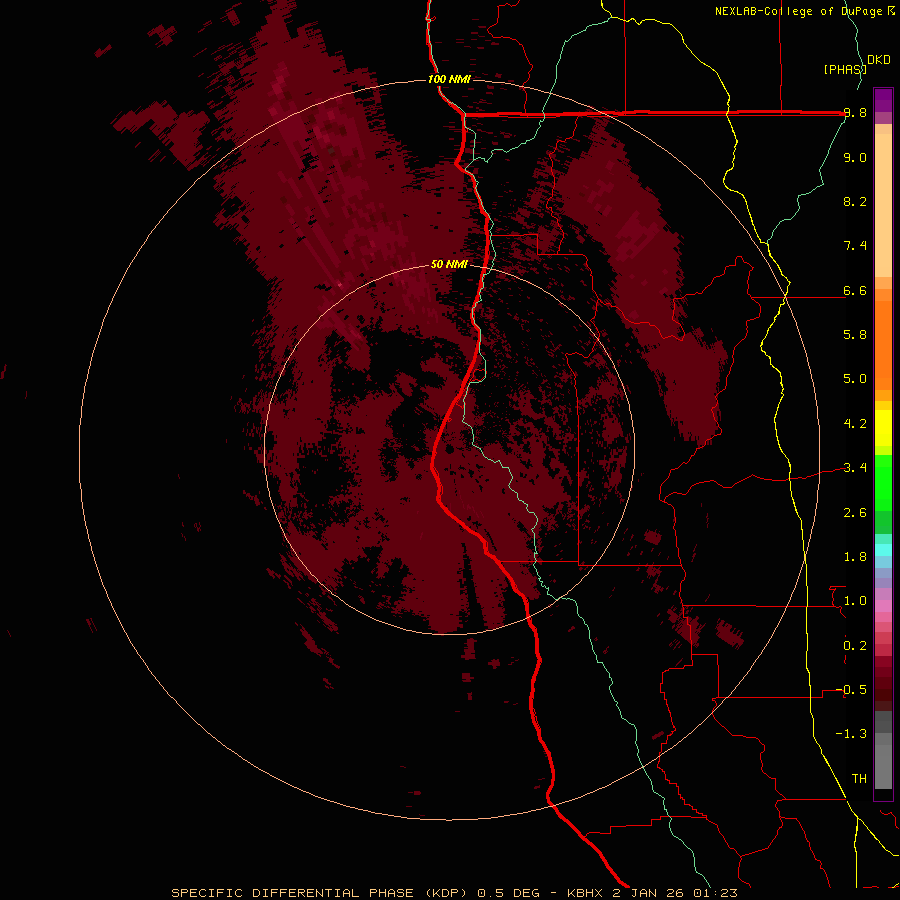Click the 3.4 value on the color scale
This screenshot has width=900, height=900.
point(855,468)
